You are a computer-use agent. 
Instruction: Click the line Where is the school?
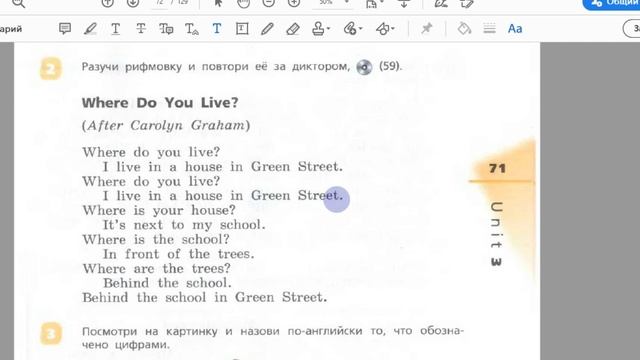156,240
